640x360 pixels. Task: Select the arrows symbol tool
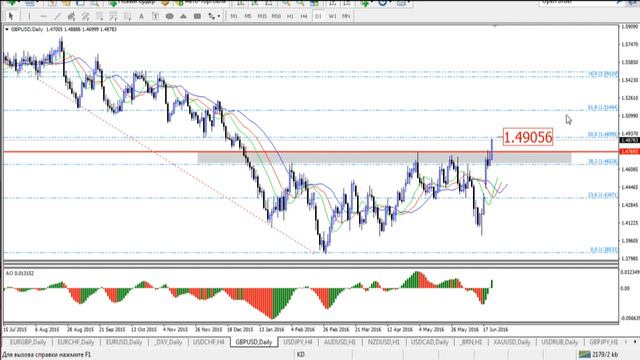point(211,16)
